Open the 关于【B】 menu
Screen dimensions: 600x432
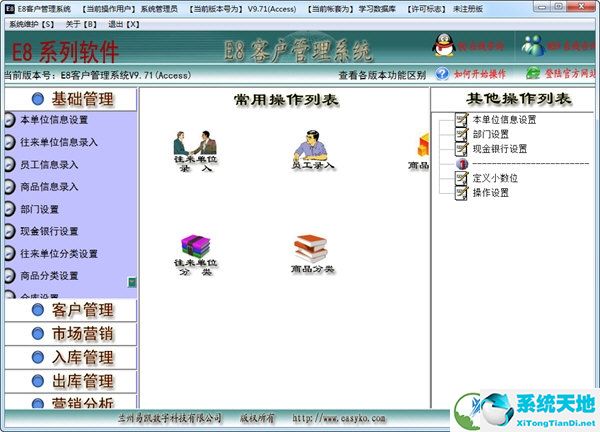(x=81, y=24)
